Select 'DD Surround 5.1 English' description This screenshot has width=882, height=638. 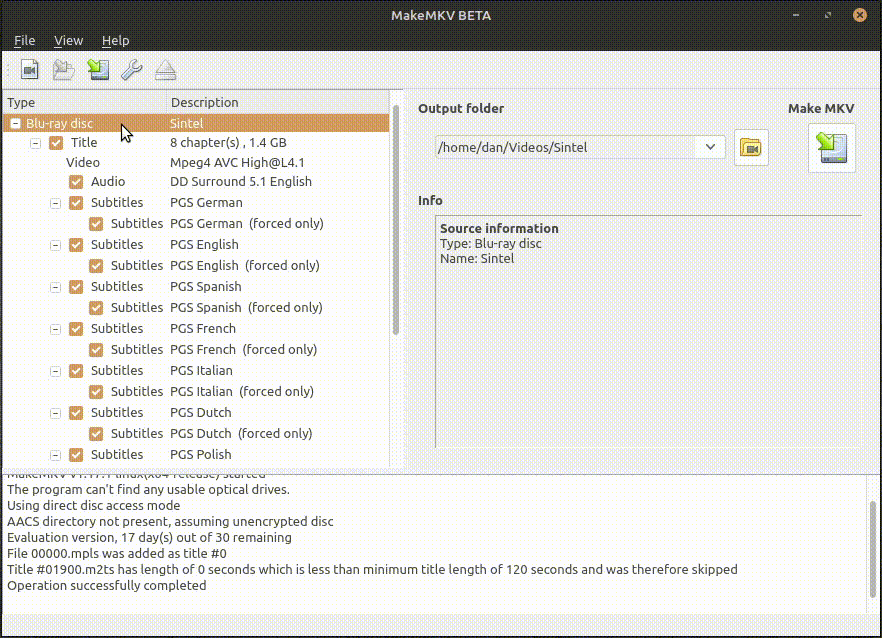[241, 182]
